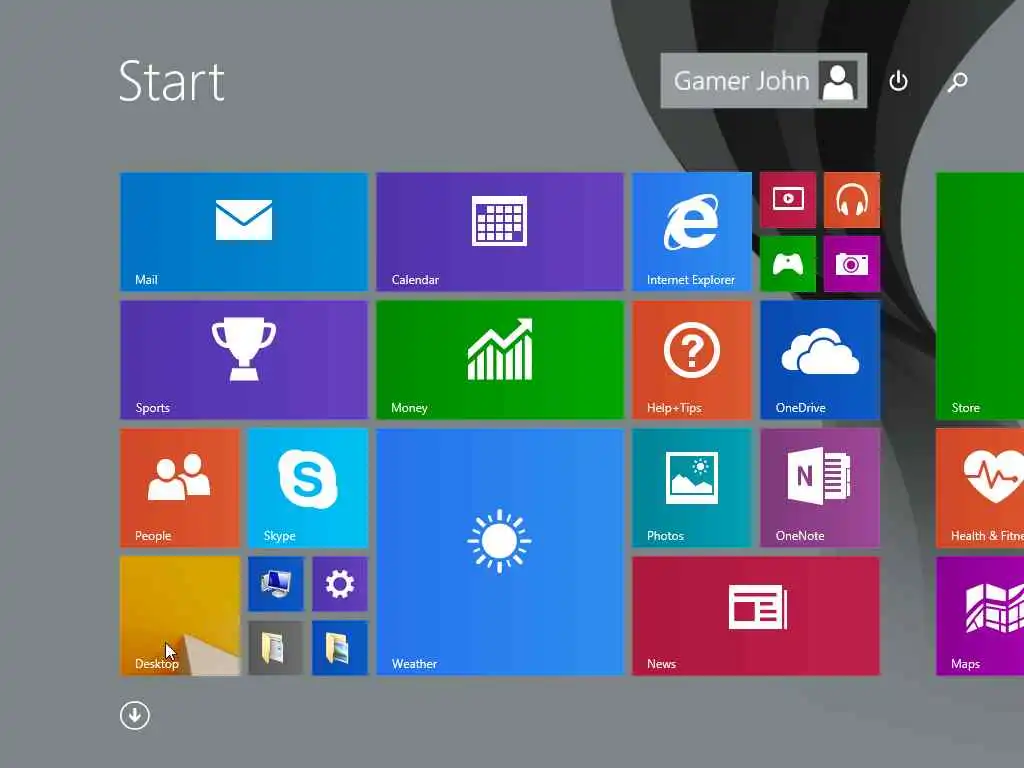Click the Search magnifier button

tap(957, 81)
